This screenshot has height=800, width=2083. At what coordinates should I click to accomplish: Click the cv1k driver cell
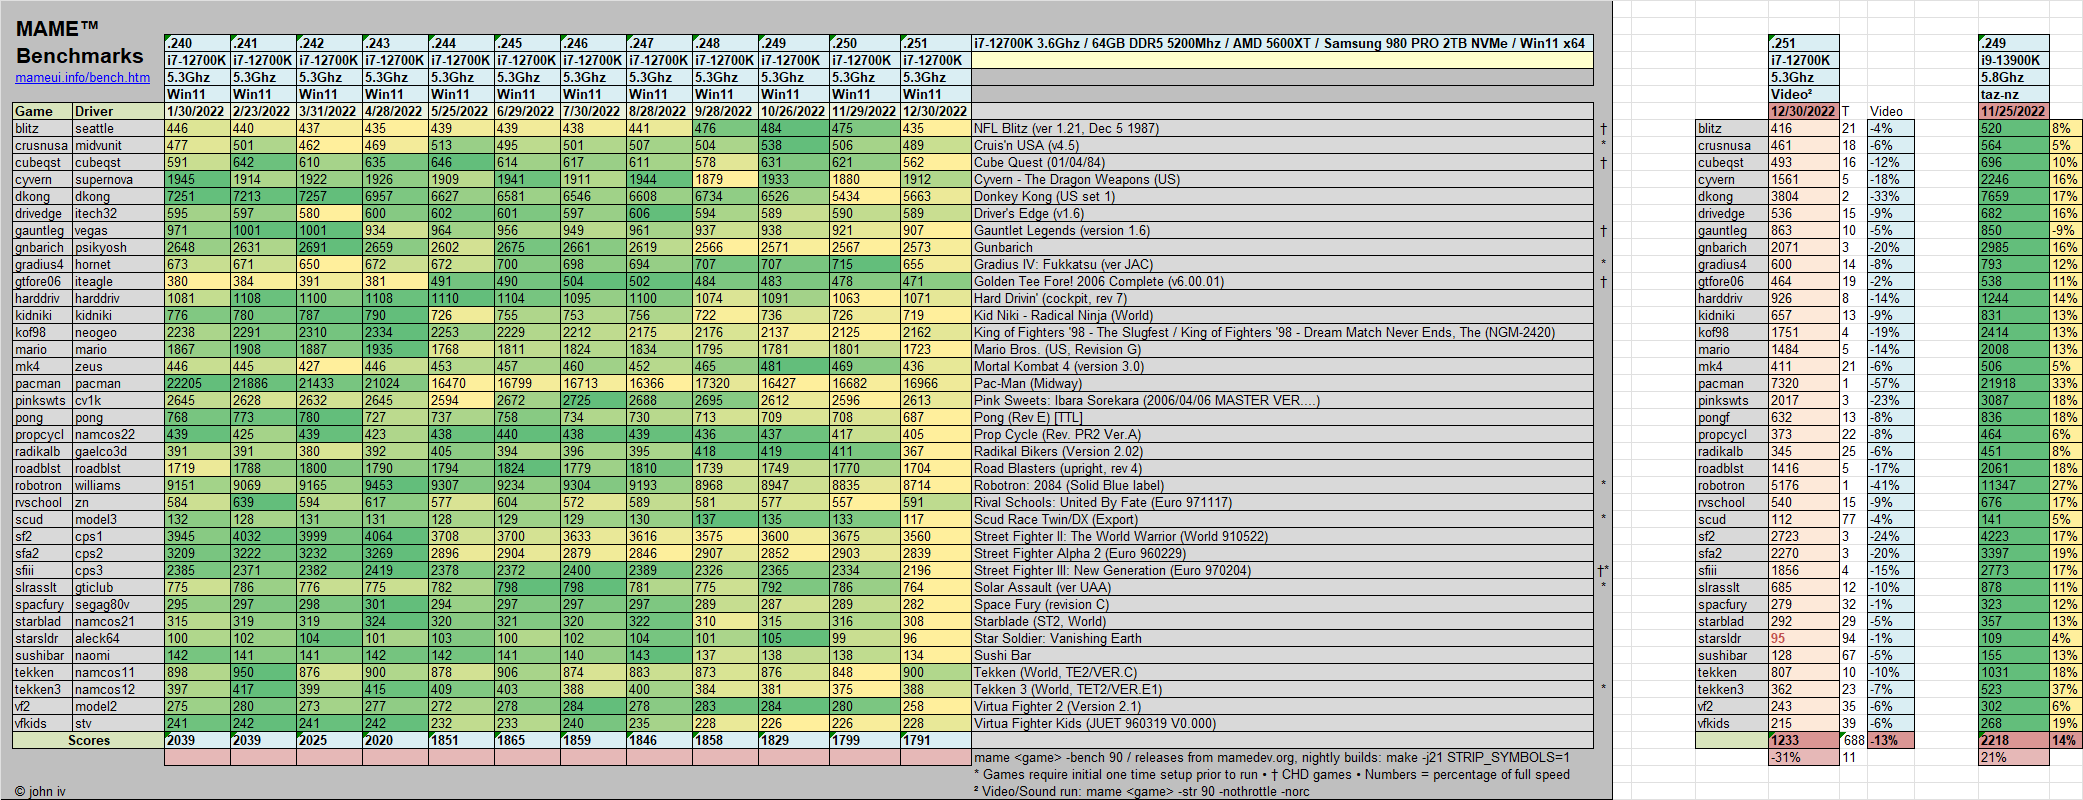pyautogui.click(x=118, y=400)
